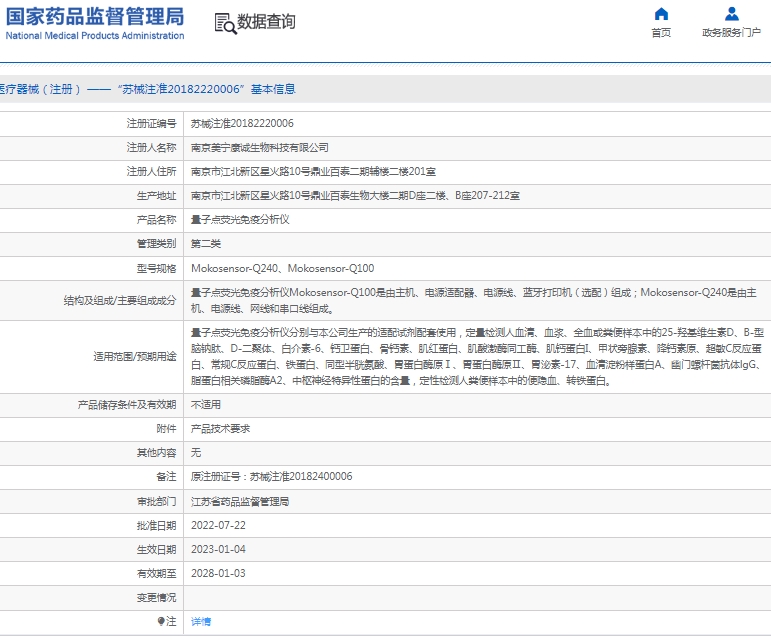771x640 pixels.
Task: Click the 生效日期 row label
Action: coord(156,550)
